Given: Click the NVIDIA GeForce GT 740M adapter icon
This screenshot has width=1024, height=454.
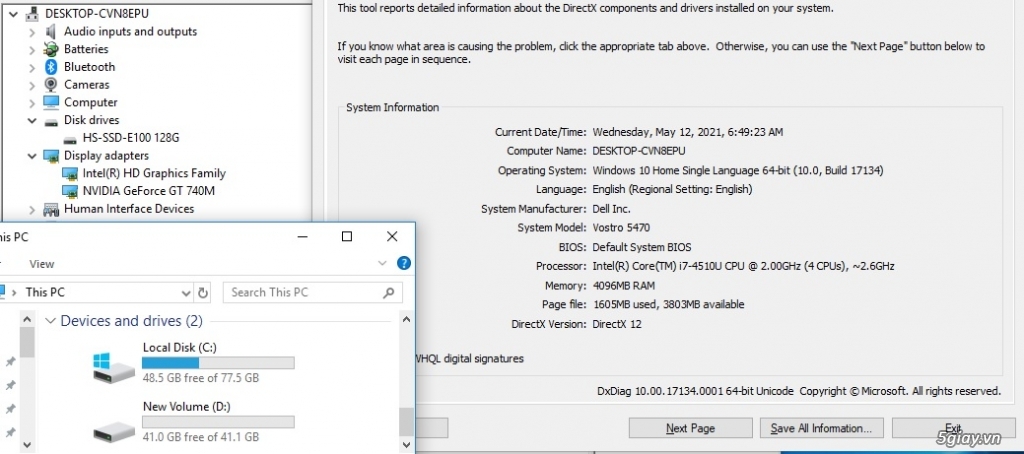Looking at the screenshot, I should point(70,191).
